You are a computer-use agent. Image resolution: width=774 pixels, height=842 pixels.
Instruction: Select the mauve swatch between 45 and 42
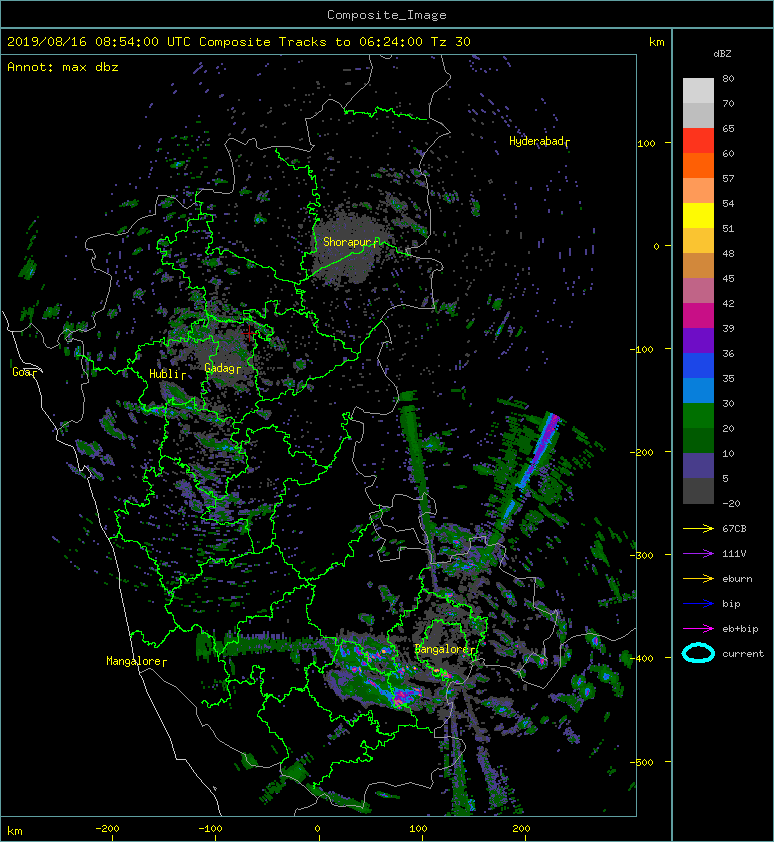coord(698,291)
